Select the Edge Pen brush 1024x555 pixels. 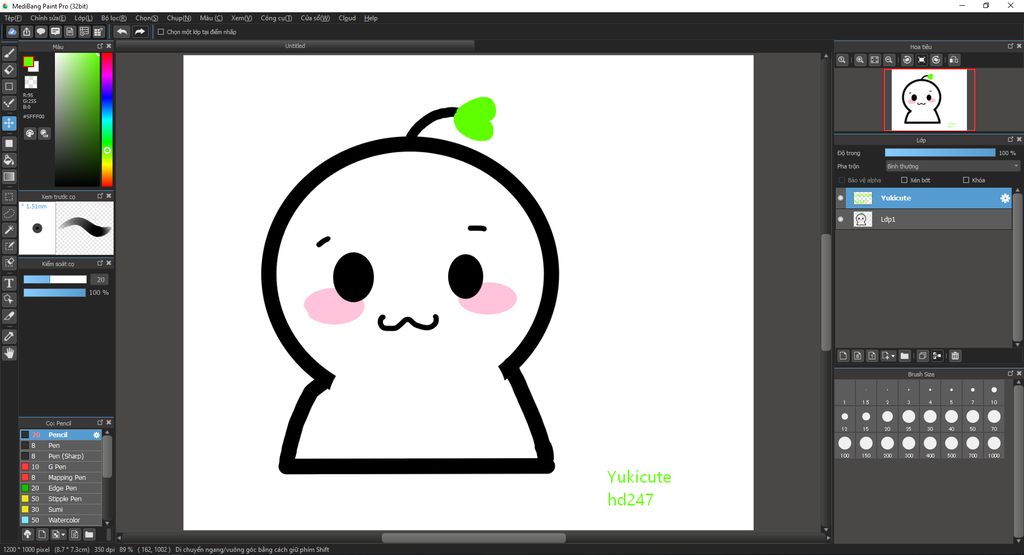coord(61,488)
